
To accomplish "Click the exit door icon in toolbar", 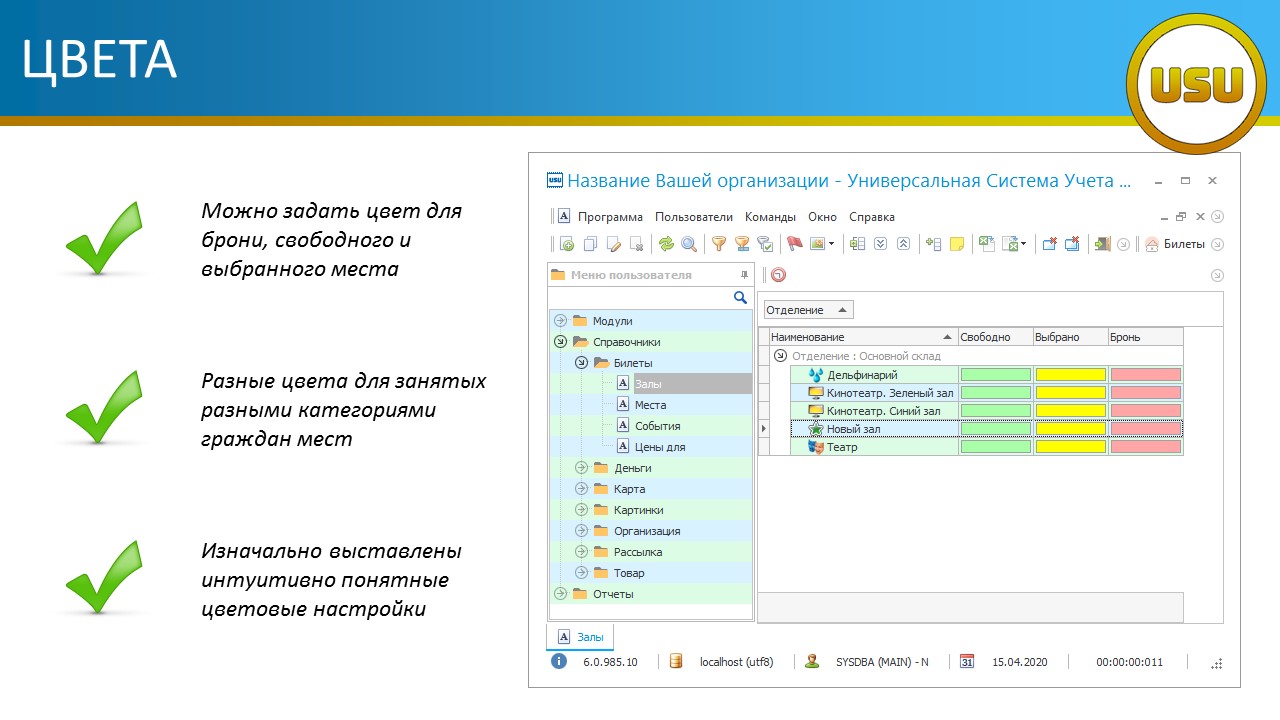I will (x=1102, y=244).
